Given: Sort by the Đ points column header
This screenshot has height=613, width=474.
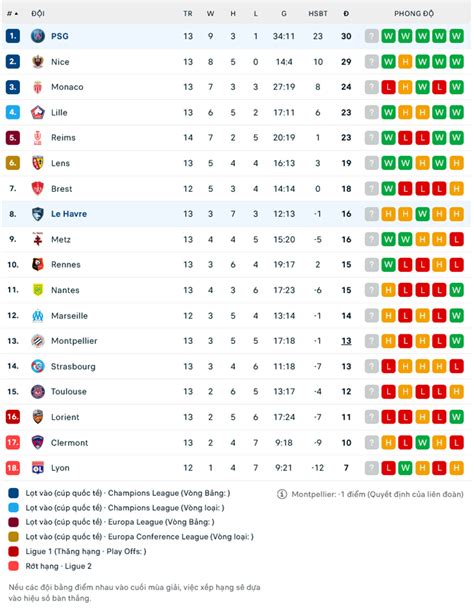Looking at the screenshot, I should pos(346,14).
